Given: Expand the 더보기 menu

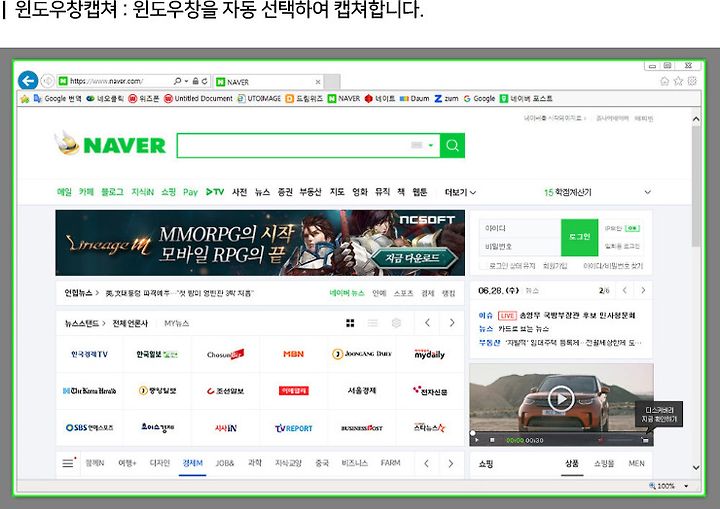Looking at the screenshot, I should pyautogui.click(x=460, y=192).
